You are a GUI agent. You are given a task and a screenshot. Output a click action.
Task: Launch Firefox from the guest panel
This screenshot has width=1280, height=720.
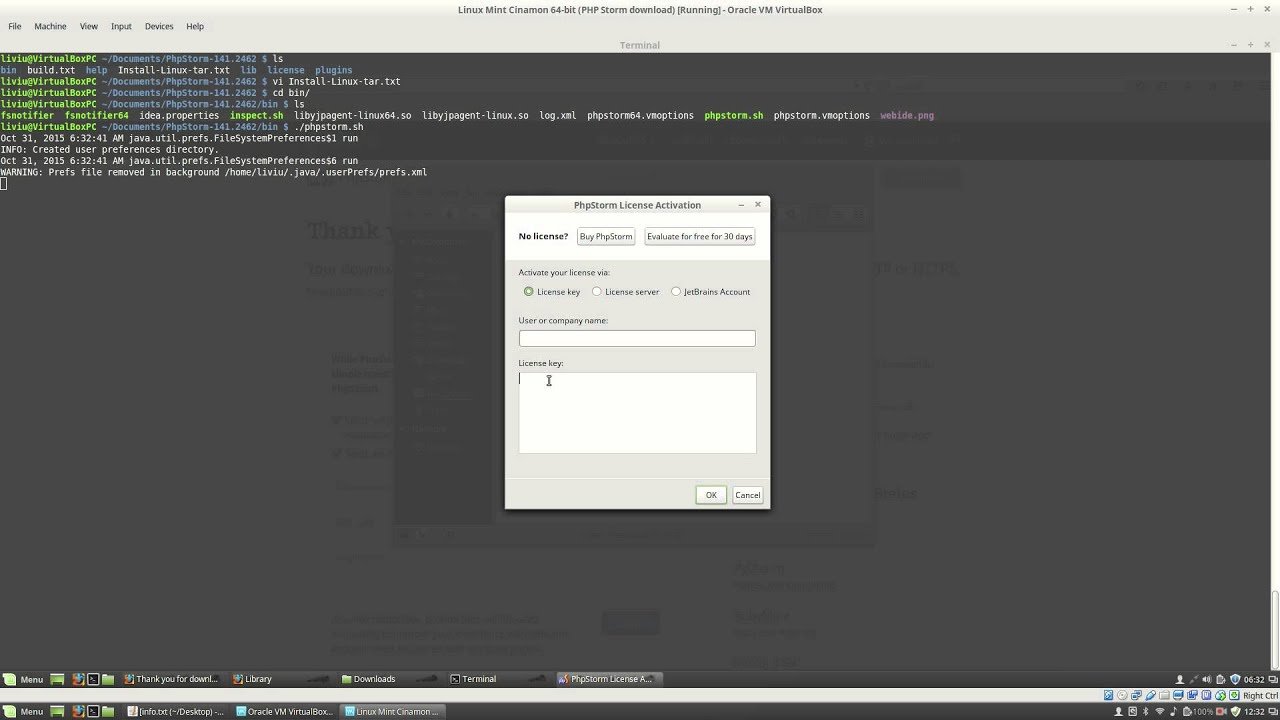click(x=78, y=679)
